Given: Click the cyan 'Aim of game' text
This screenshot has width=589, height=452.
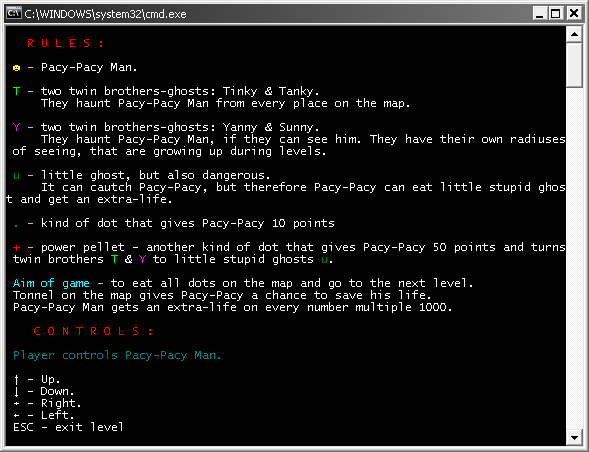Looking at the screenshot, I should point(51,283).
